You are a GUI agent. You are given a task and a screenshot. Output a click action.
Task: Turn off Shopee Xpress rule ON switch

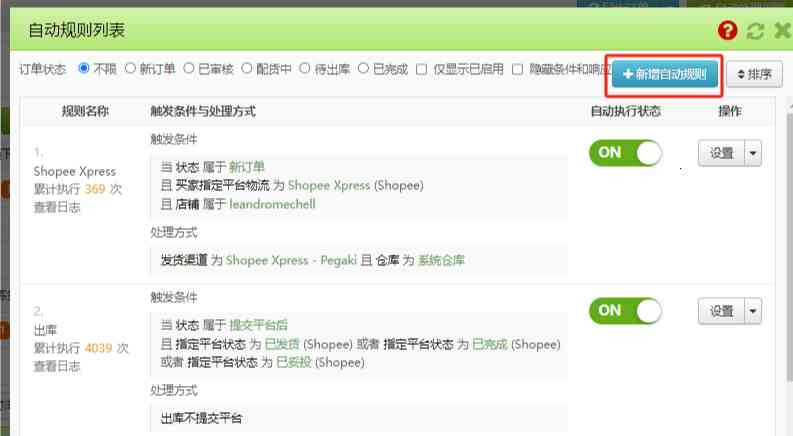[626, 153]
